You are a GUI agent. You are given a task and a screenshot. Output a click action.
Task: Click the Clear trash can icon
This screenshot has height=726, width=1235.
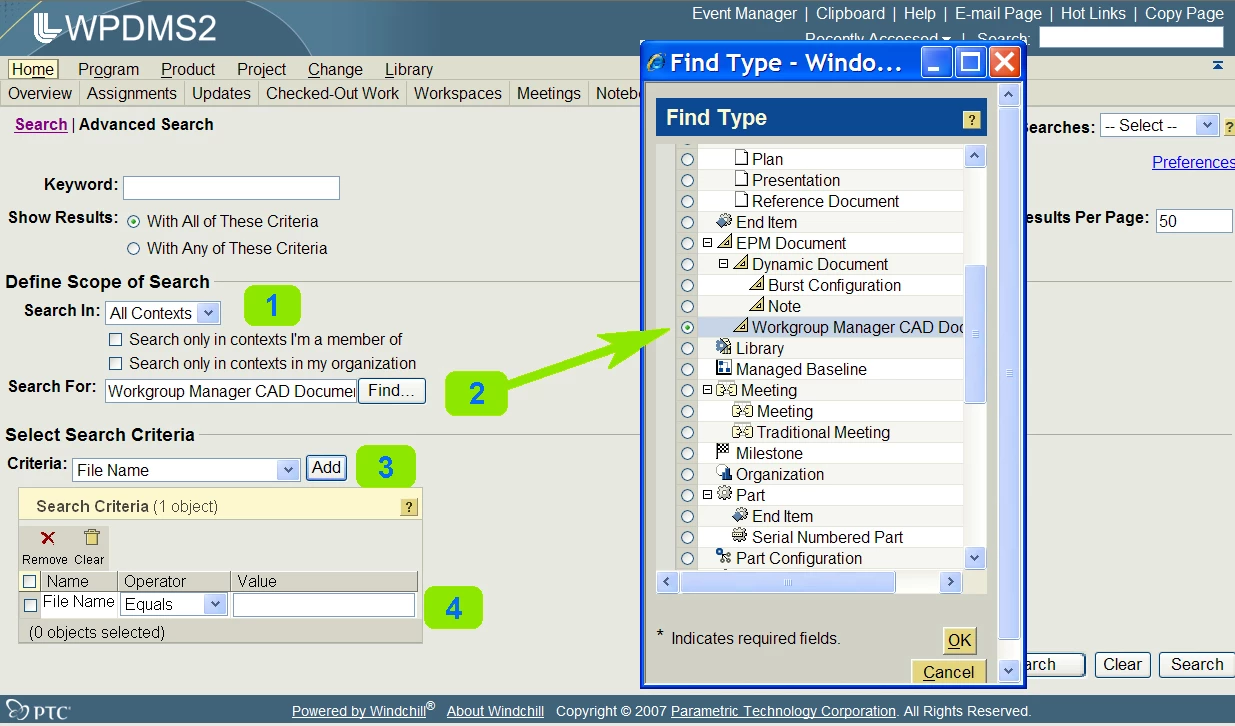[x=91, y=538]
